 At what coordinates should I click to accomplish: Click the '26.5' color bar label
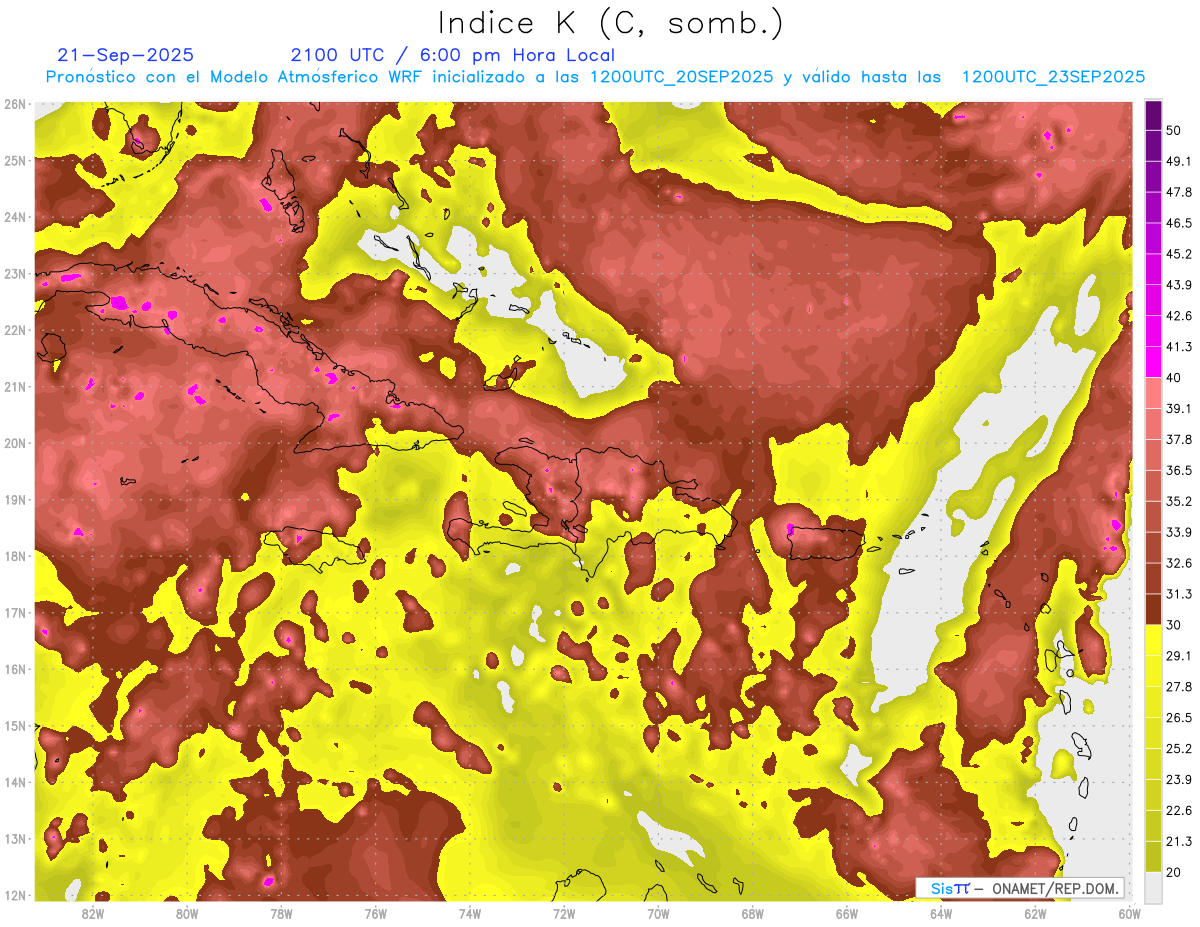tap(1178, 718)
